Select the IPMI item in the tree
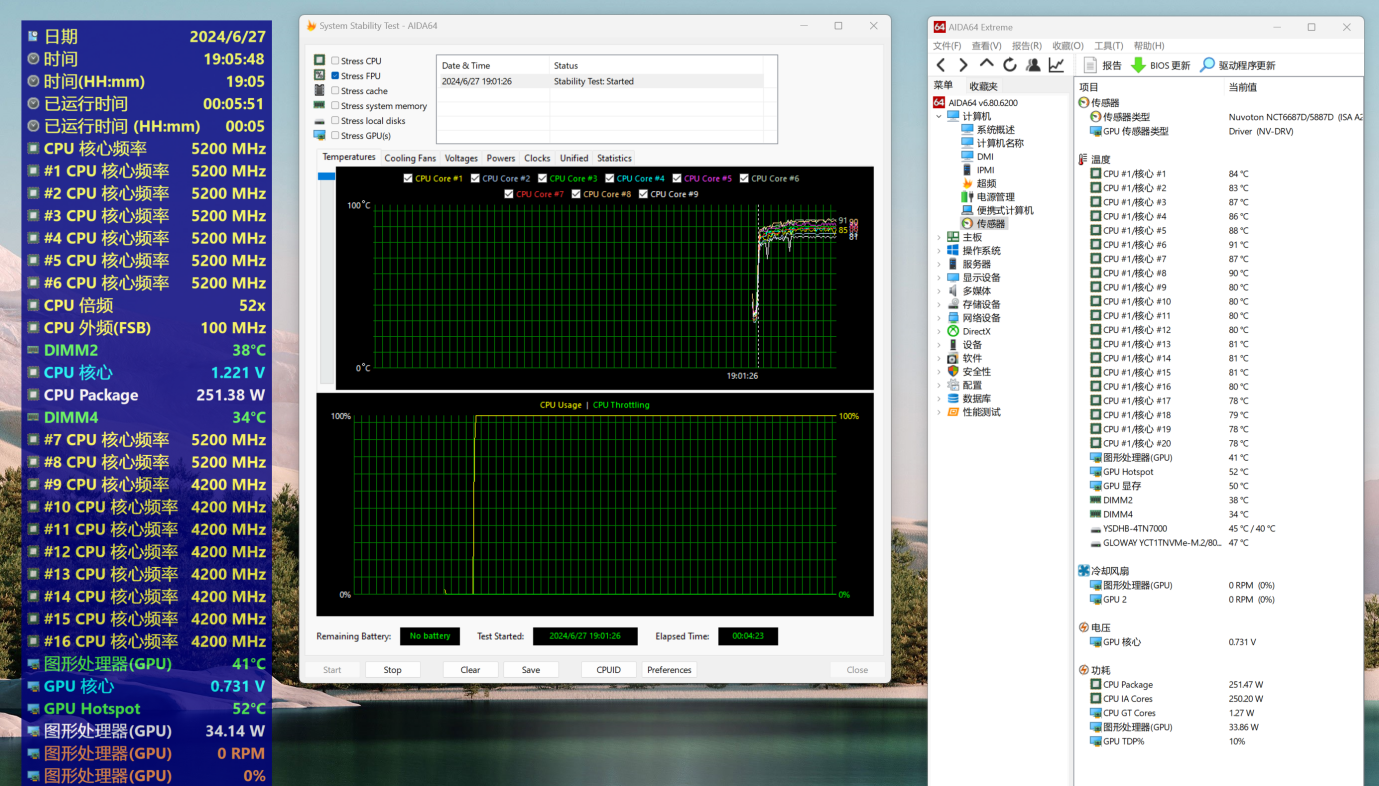This screenshot has width=1379, height=786. click(x=978, y=170)
